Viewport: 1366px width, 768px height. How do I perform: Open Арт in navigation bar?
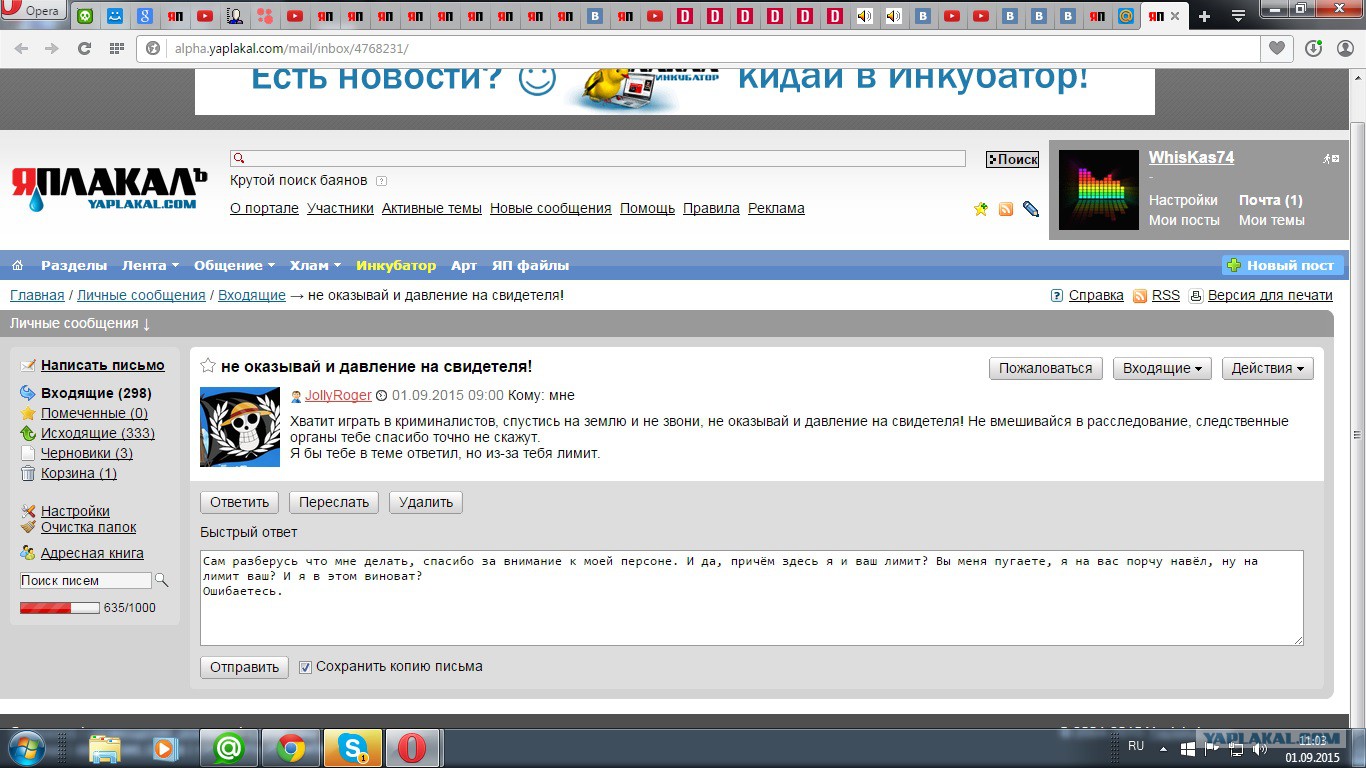tap(464, 265)
